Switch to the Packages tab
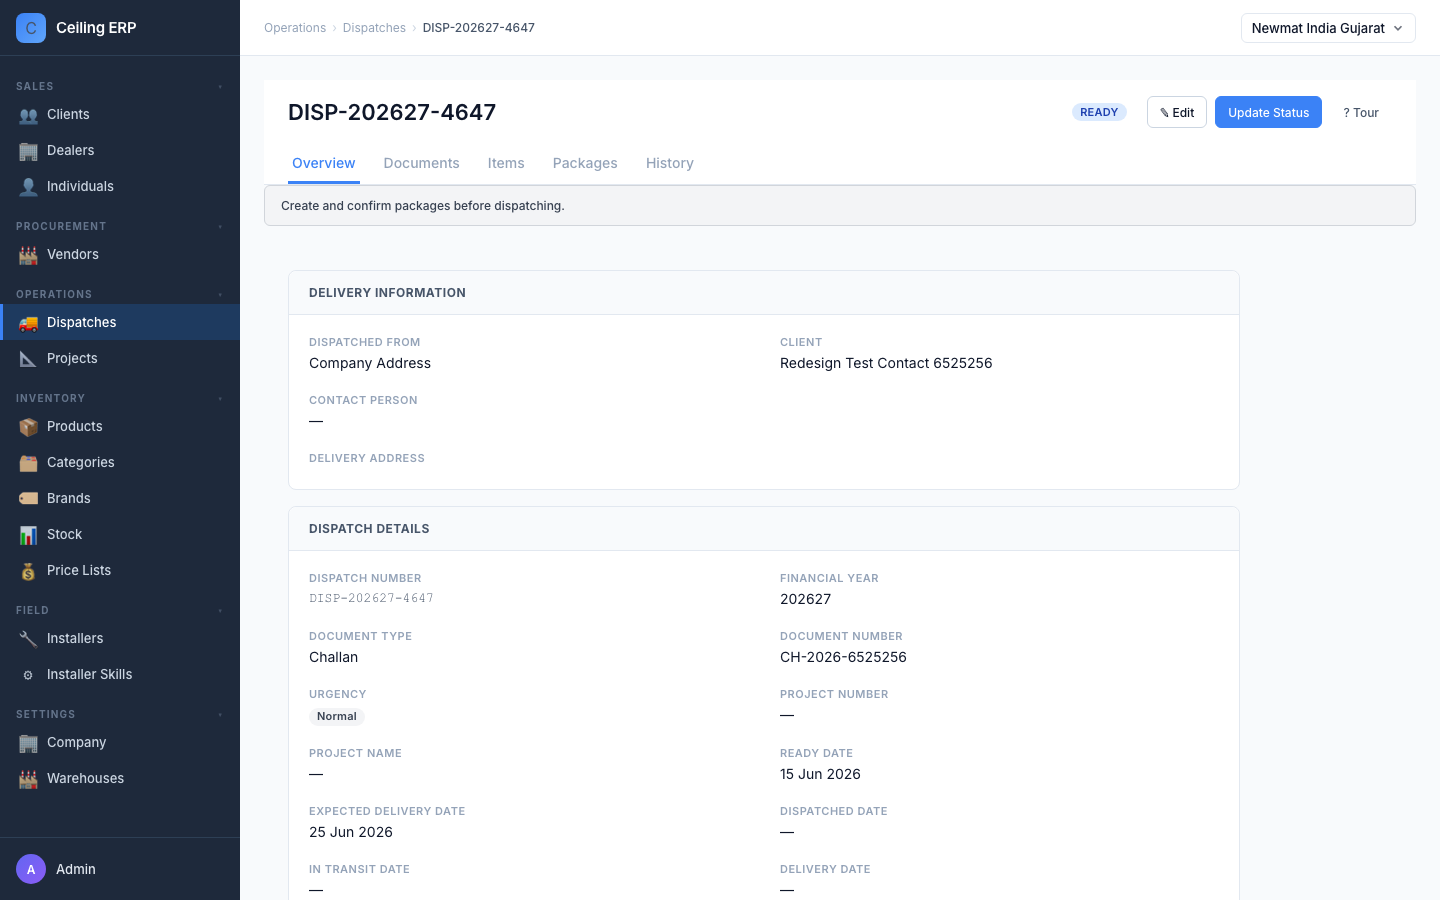The height and width of the screenshot is (900, 1440). point(585,163)
